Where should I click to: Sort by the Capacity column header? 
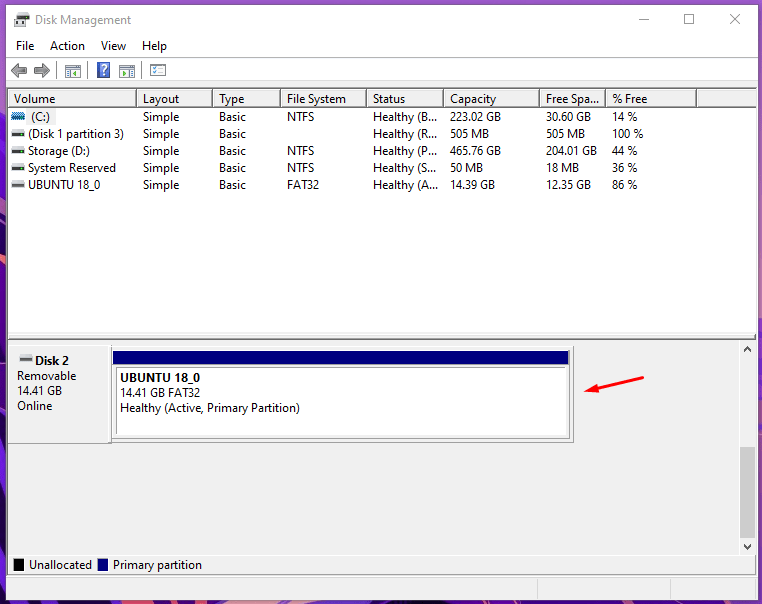click(491, 99)
